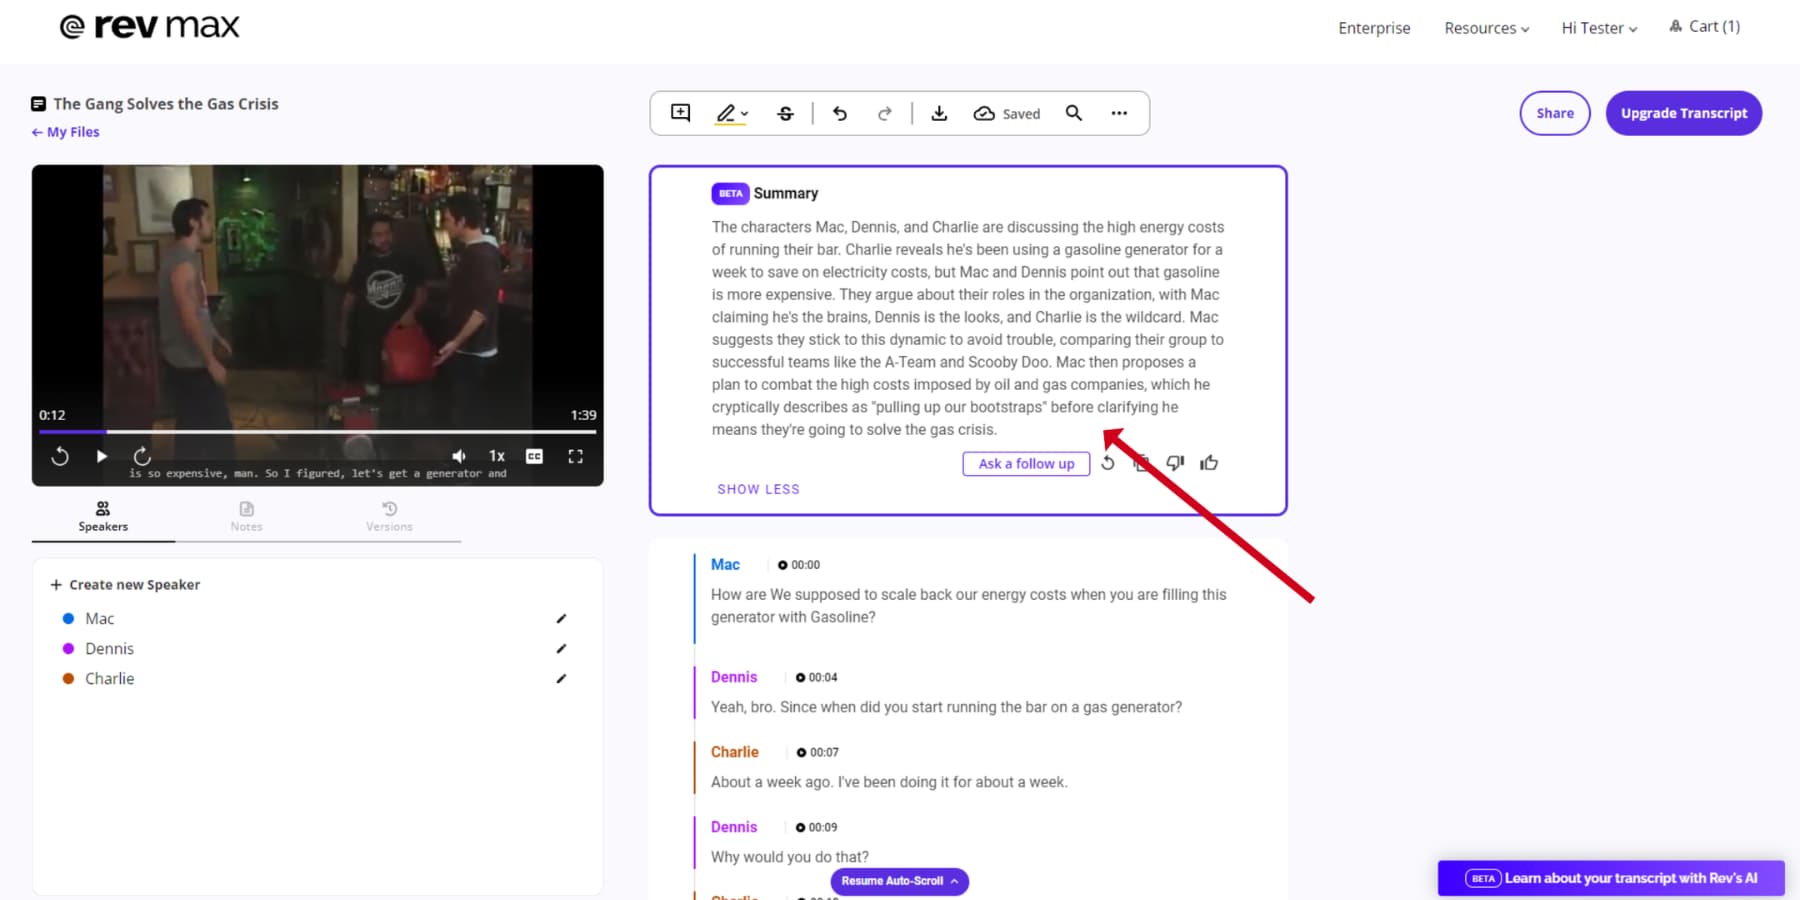
Task: Edit the speaker name Charlie
Action: click(562, 678)
